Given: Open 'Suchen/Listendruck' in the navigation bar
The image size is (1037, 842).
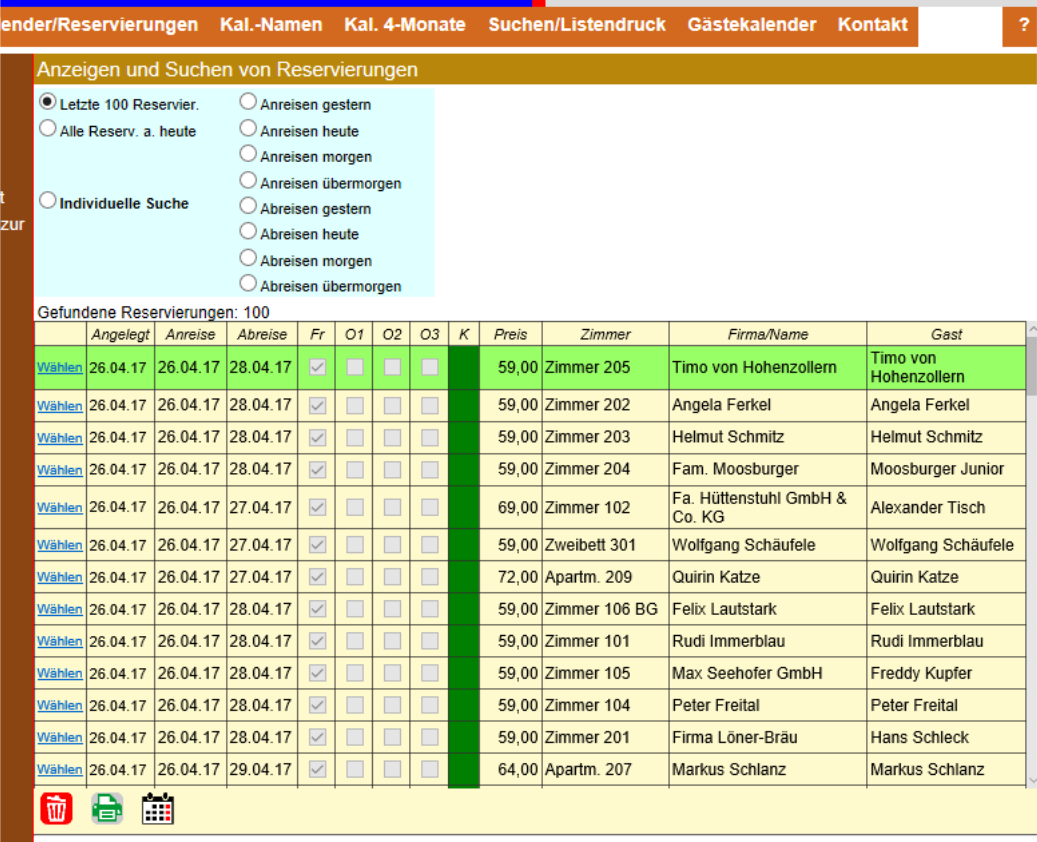Looking at the screenshot, I should (577, 25).
